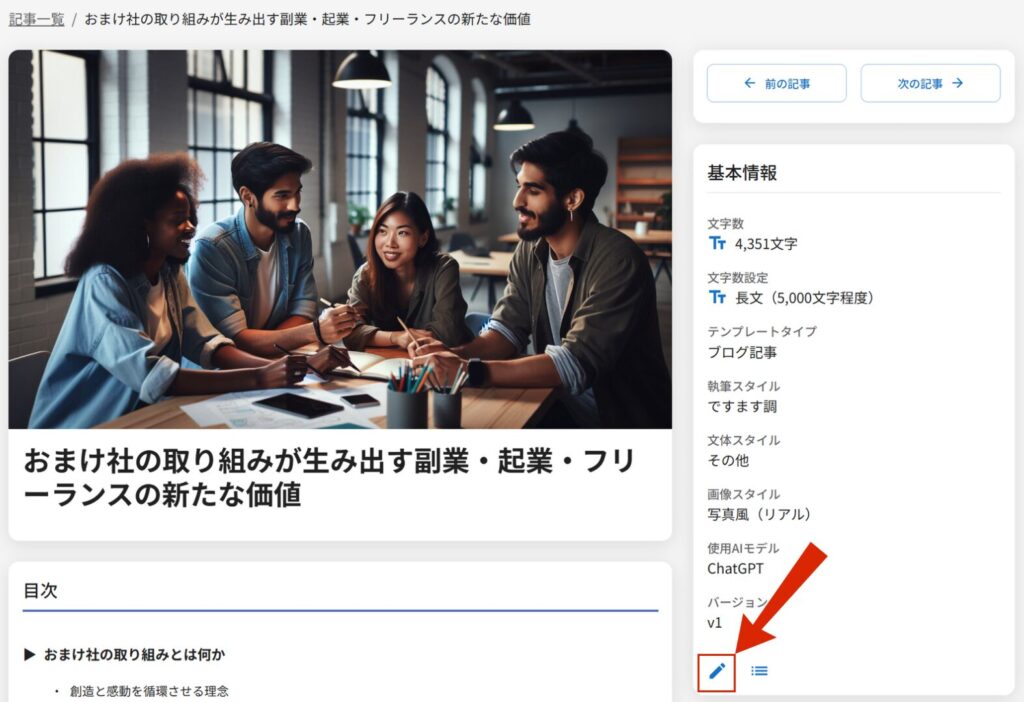Jump to 創造と感動を循環させる理念 section
Image resolution: width=1024 pixels, height=702 pixels.
(149, 691)
